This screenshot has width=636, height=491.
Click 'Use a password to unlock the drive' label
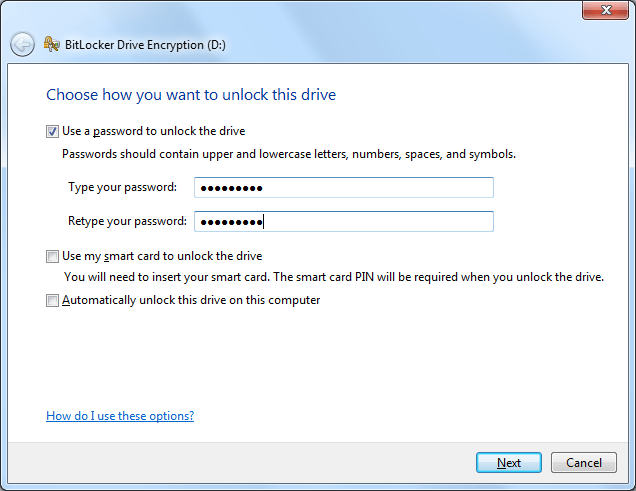coord(153,131)
